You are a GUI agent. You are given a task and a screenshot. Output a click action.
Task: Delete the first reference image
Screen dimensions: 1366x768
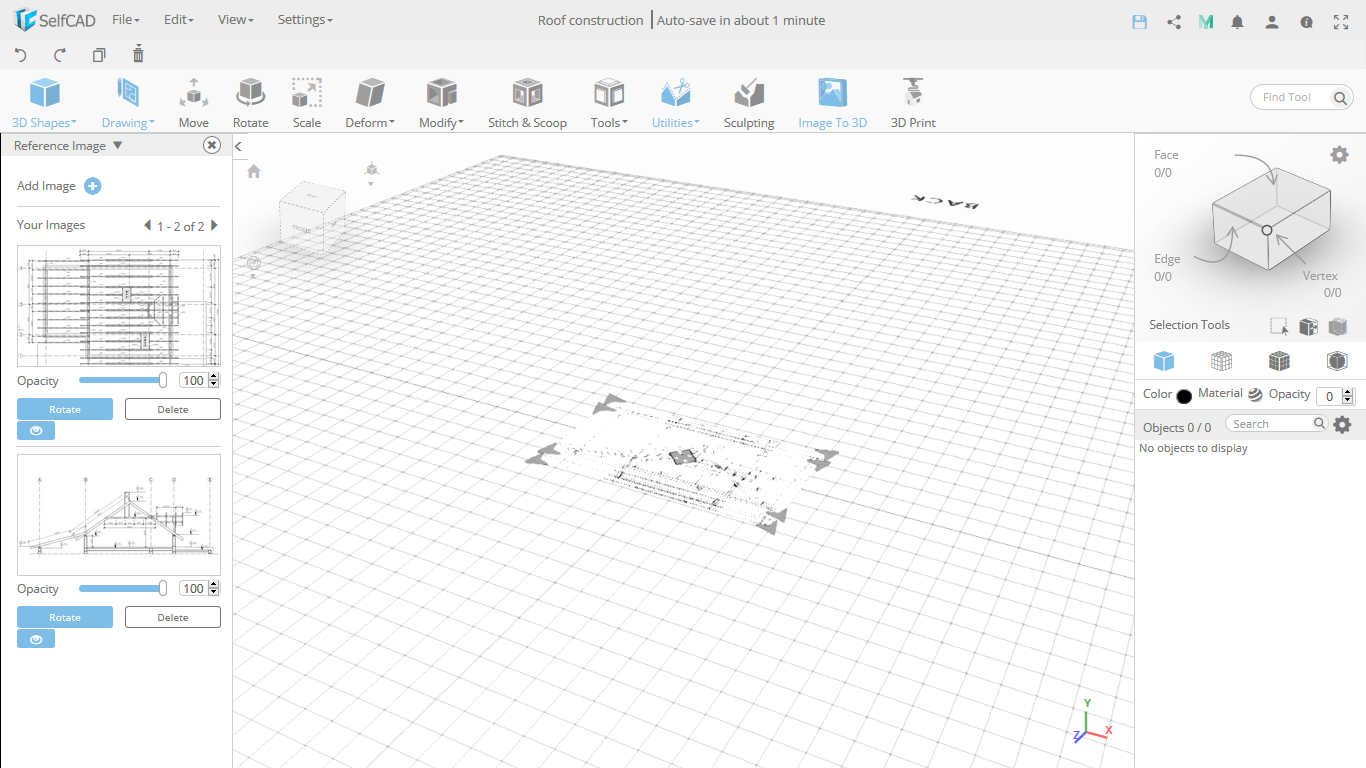[173, 409]
